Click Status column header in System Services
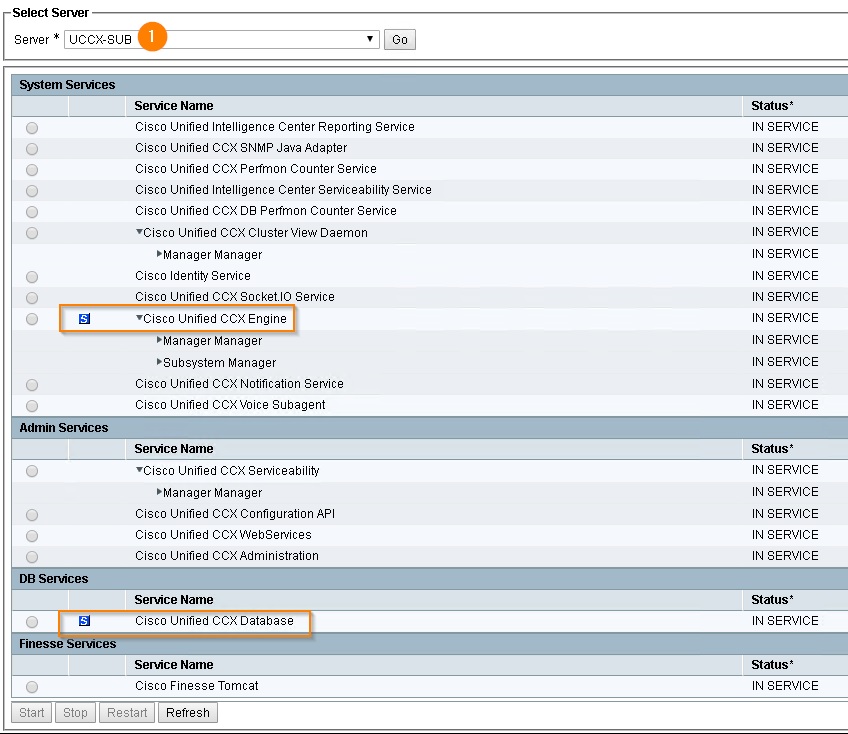This screenshot has width=848, height=734. pos(772,105)
